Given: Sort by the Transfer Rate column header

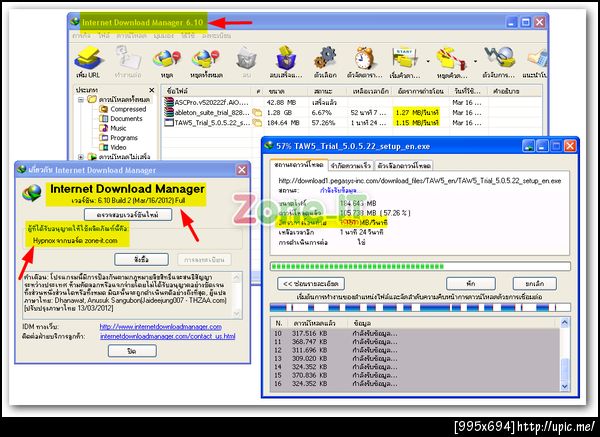Looking at the screenshot, I should pos(421,91).
